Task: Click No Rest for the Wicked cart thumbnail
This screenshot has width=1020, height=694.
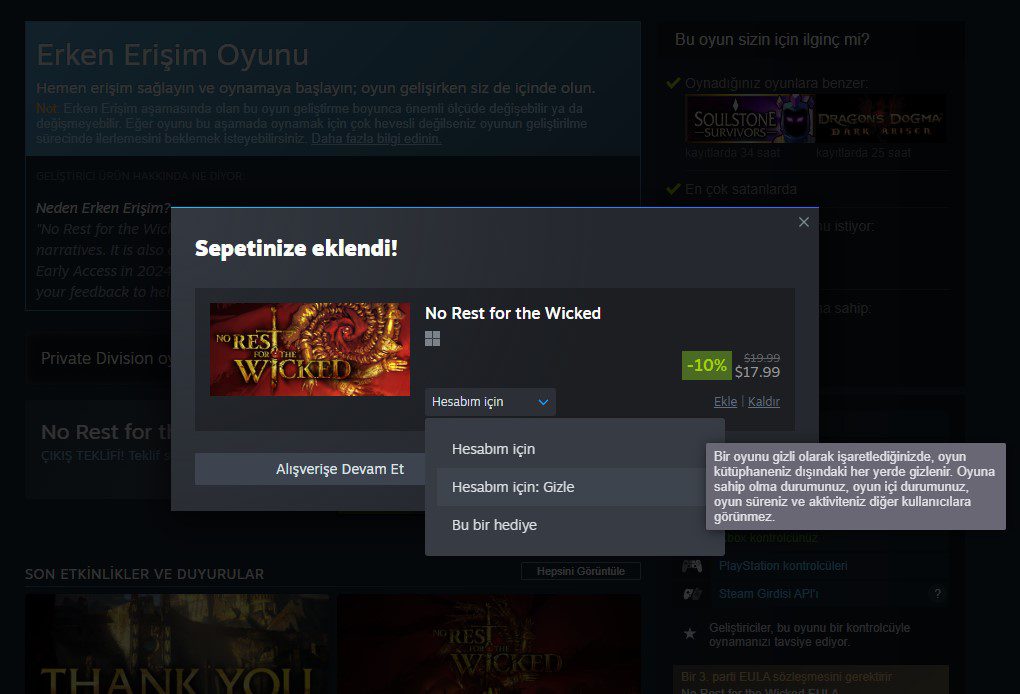Action: pos(310,349)
